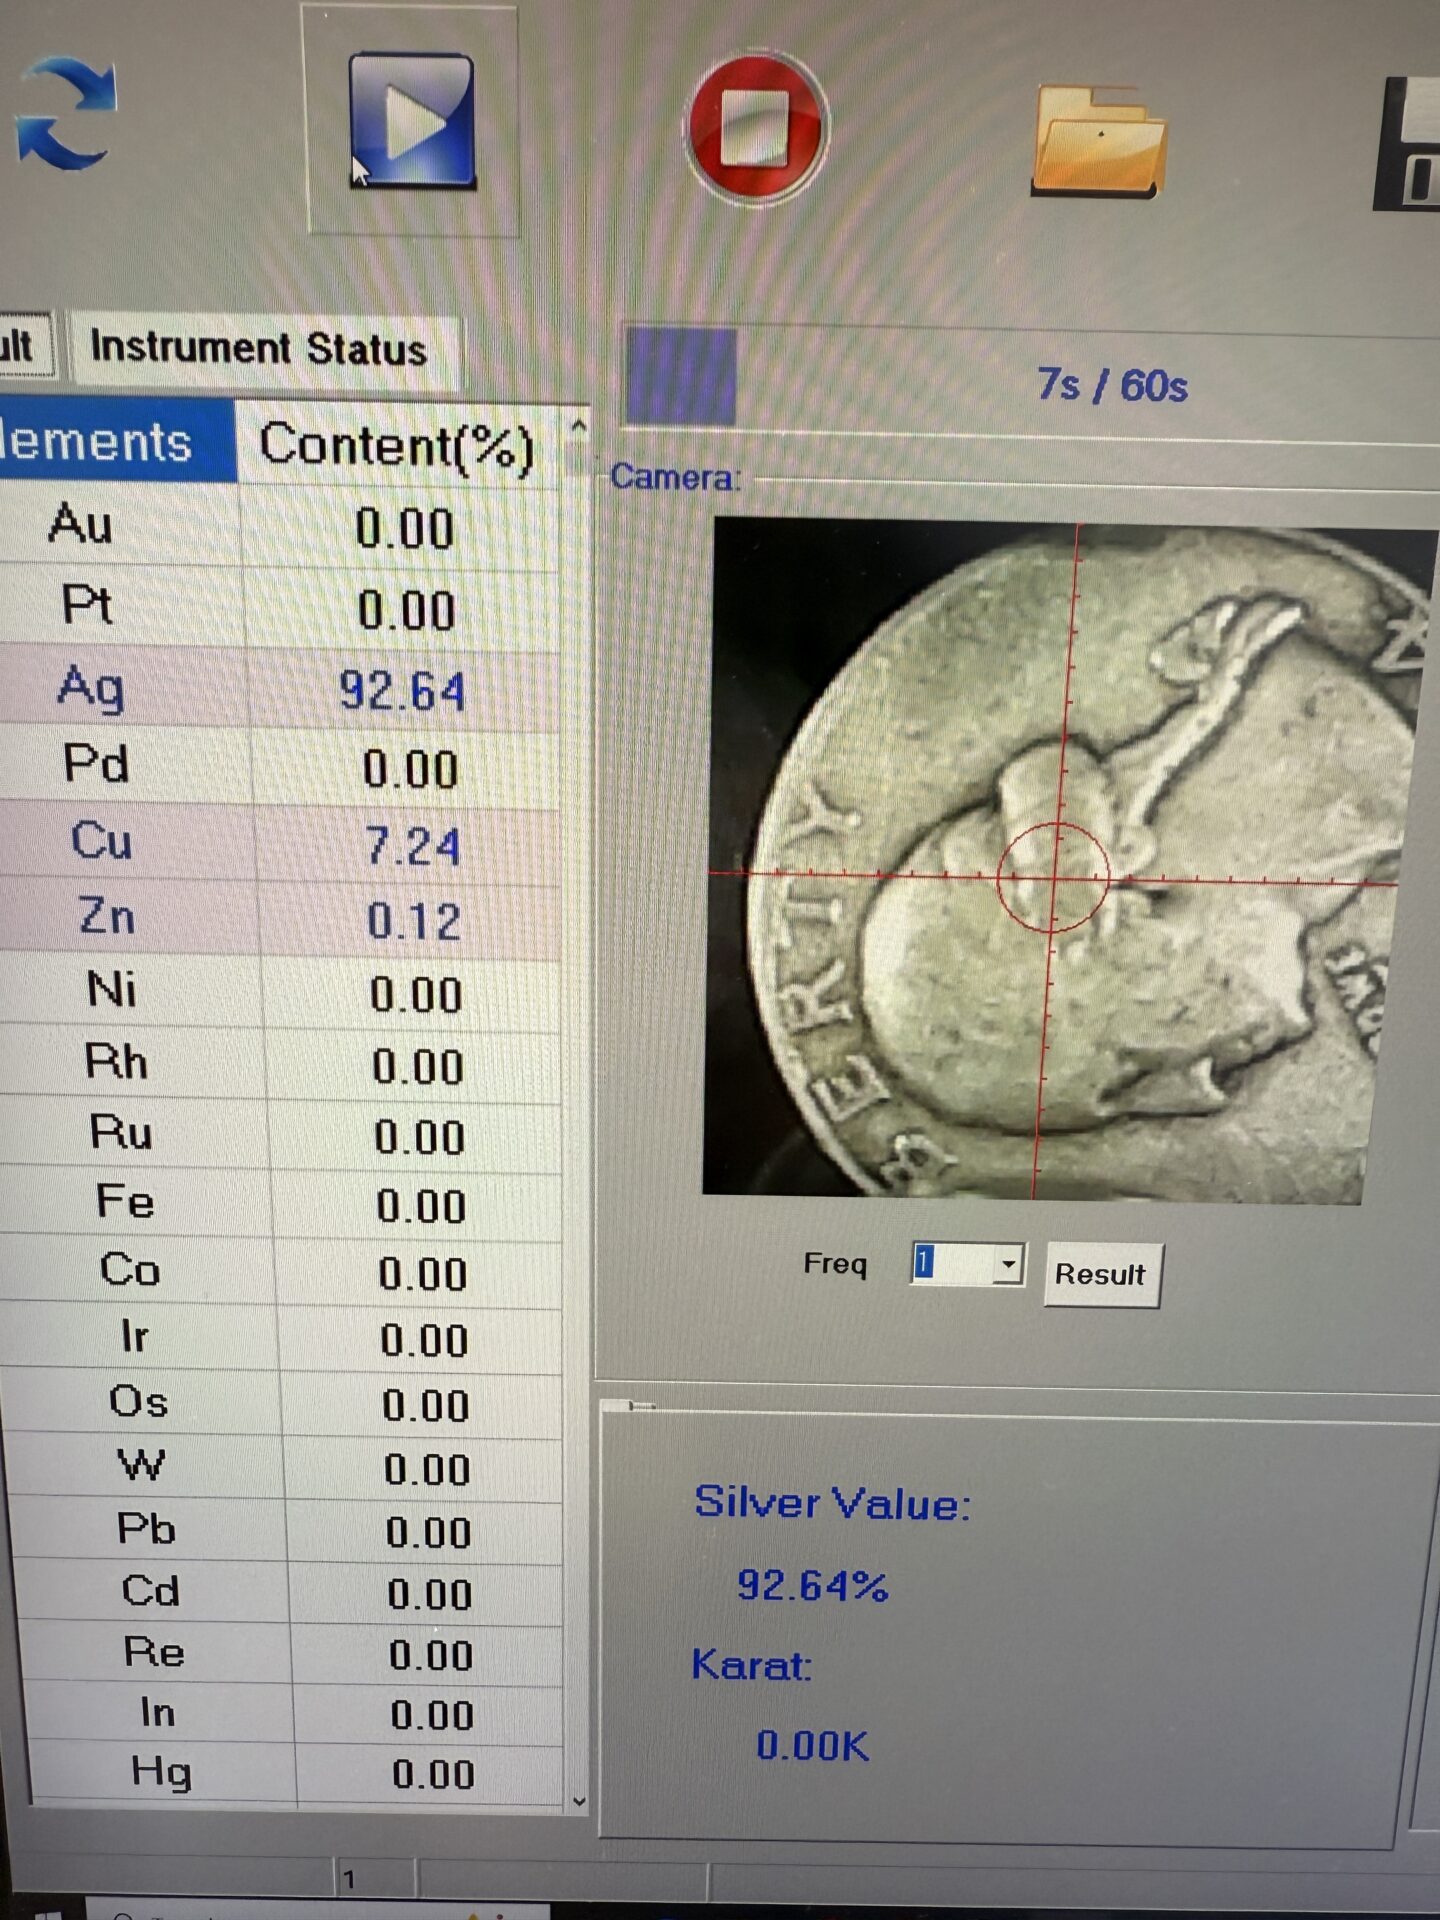Open the Freq dropdown arrow
The width and height of the screenshot is (1440, 1920).
[1009, 1265]
